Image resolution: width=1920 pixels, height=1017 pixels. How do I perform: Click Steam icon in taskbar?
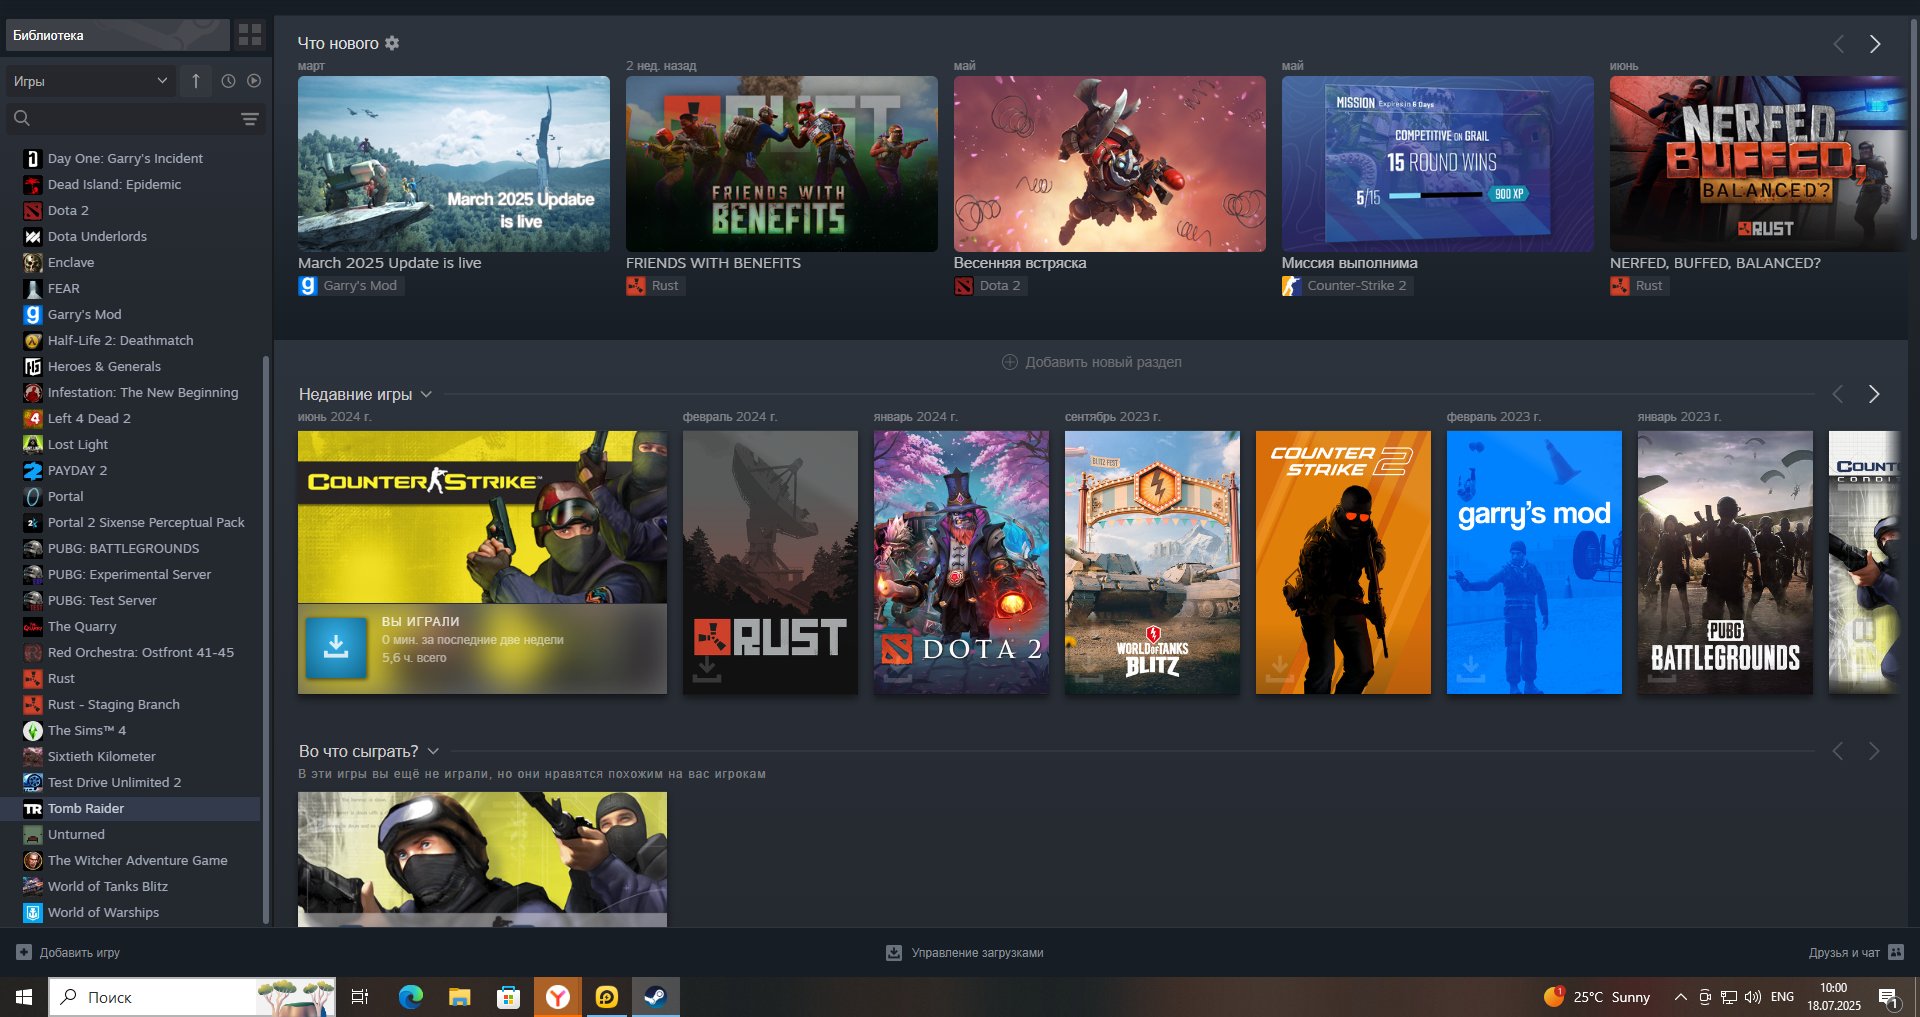(x=655, y=997)
